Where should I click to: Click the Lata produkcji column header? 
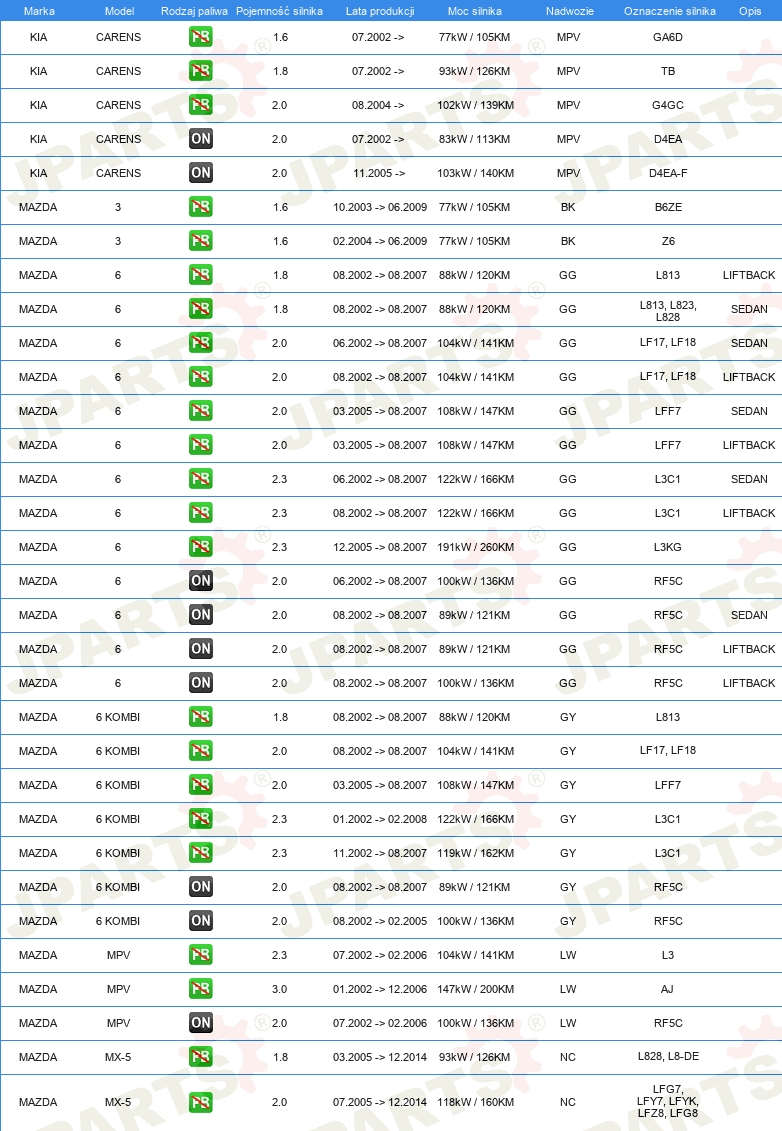(379, 11)
